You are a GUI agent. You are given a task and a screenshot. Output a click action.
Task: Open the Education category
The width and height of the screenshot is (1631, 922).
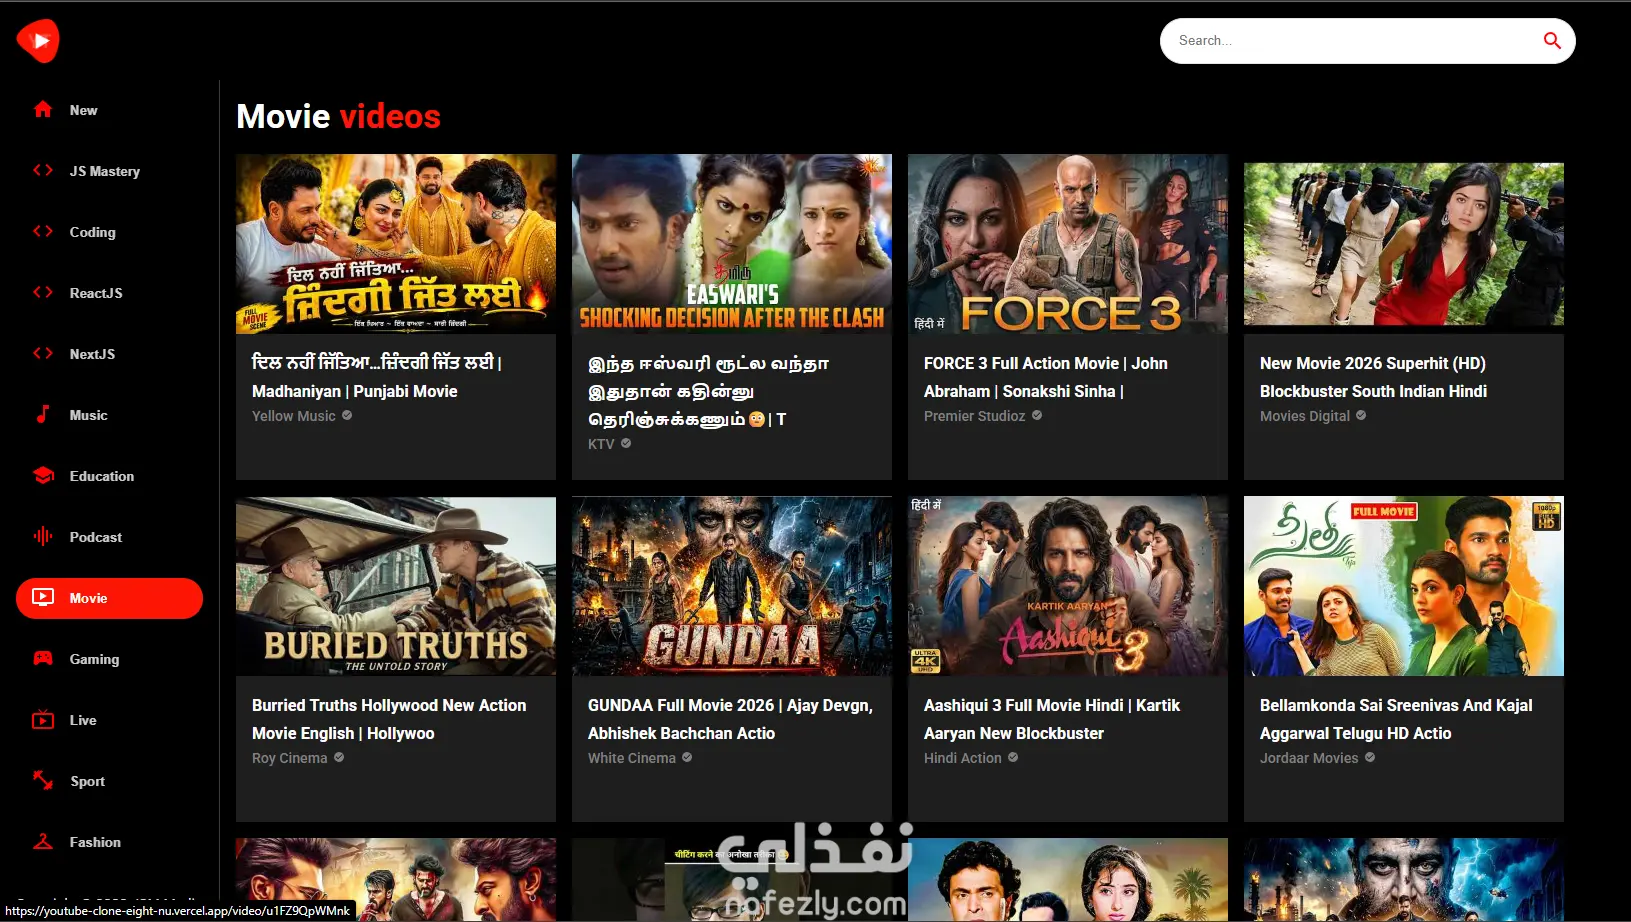[109, 476]
